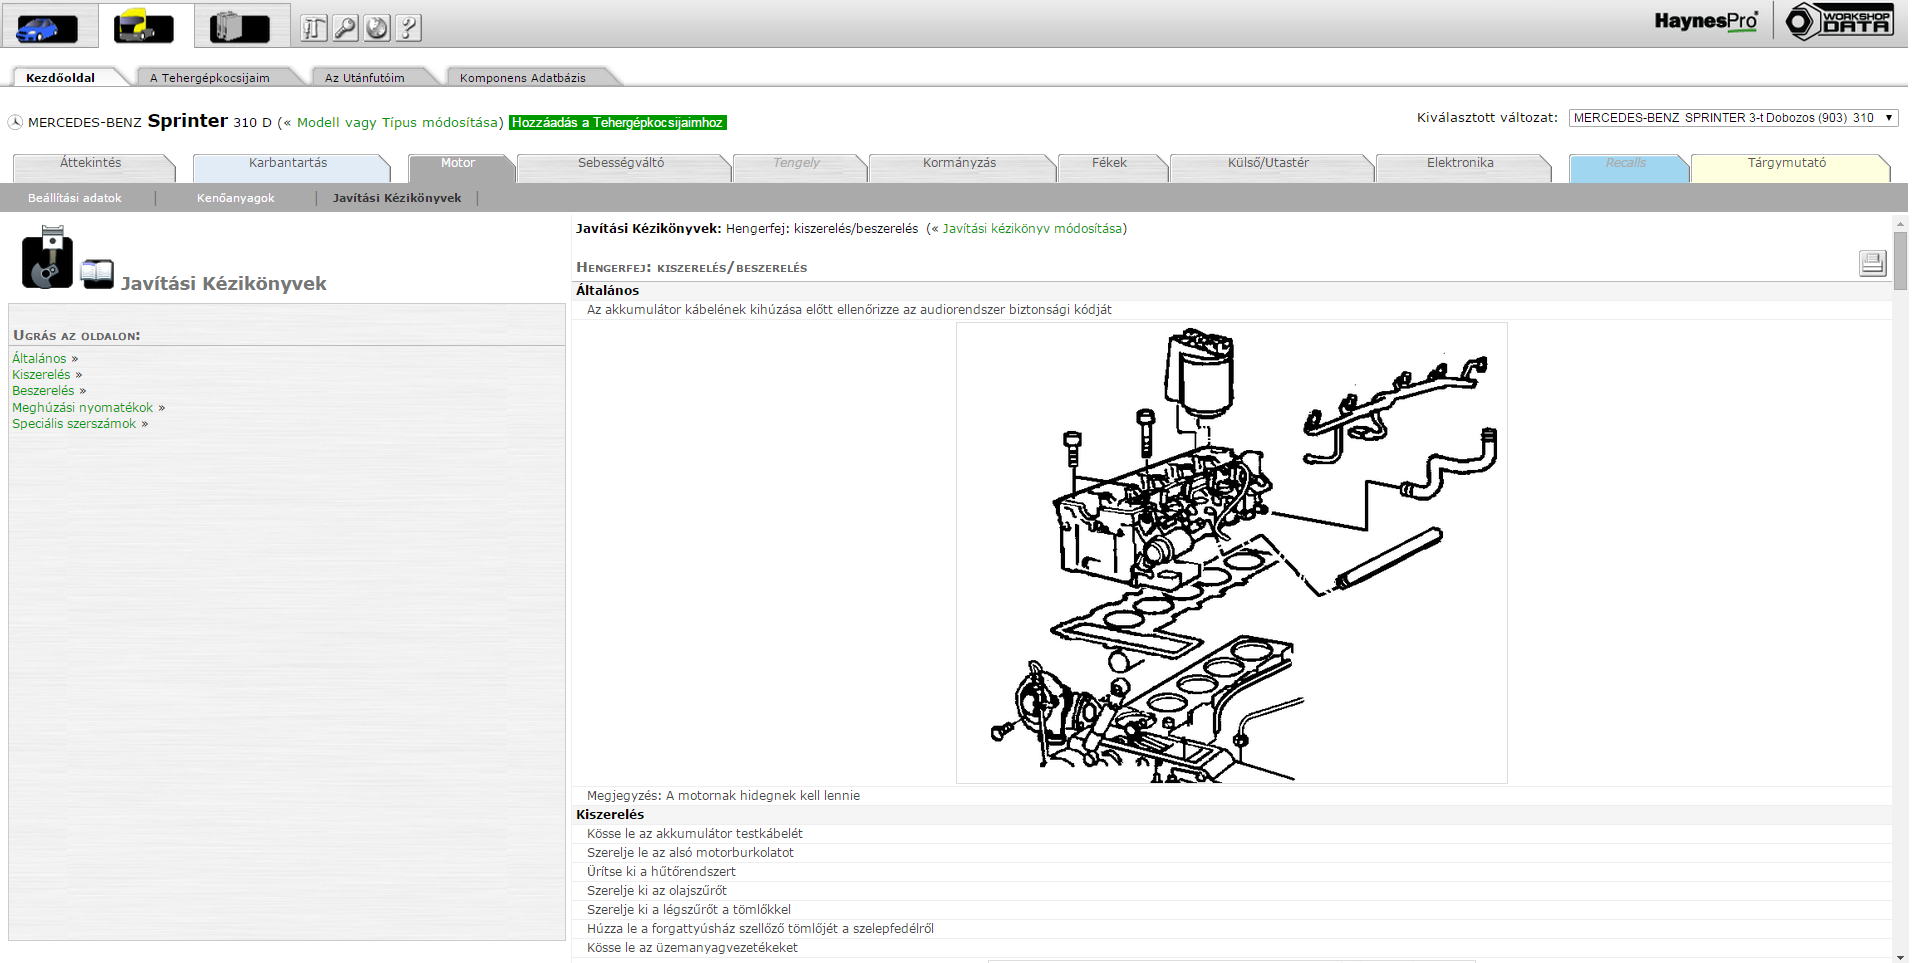Click the hammer tools icon in toolbar
The width and height of the screenshot is (1915, 963).
point(314,28)
